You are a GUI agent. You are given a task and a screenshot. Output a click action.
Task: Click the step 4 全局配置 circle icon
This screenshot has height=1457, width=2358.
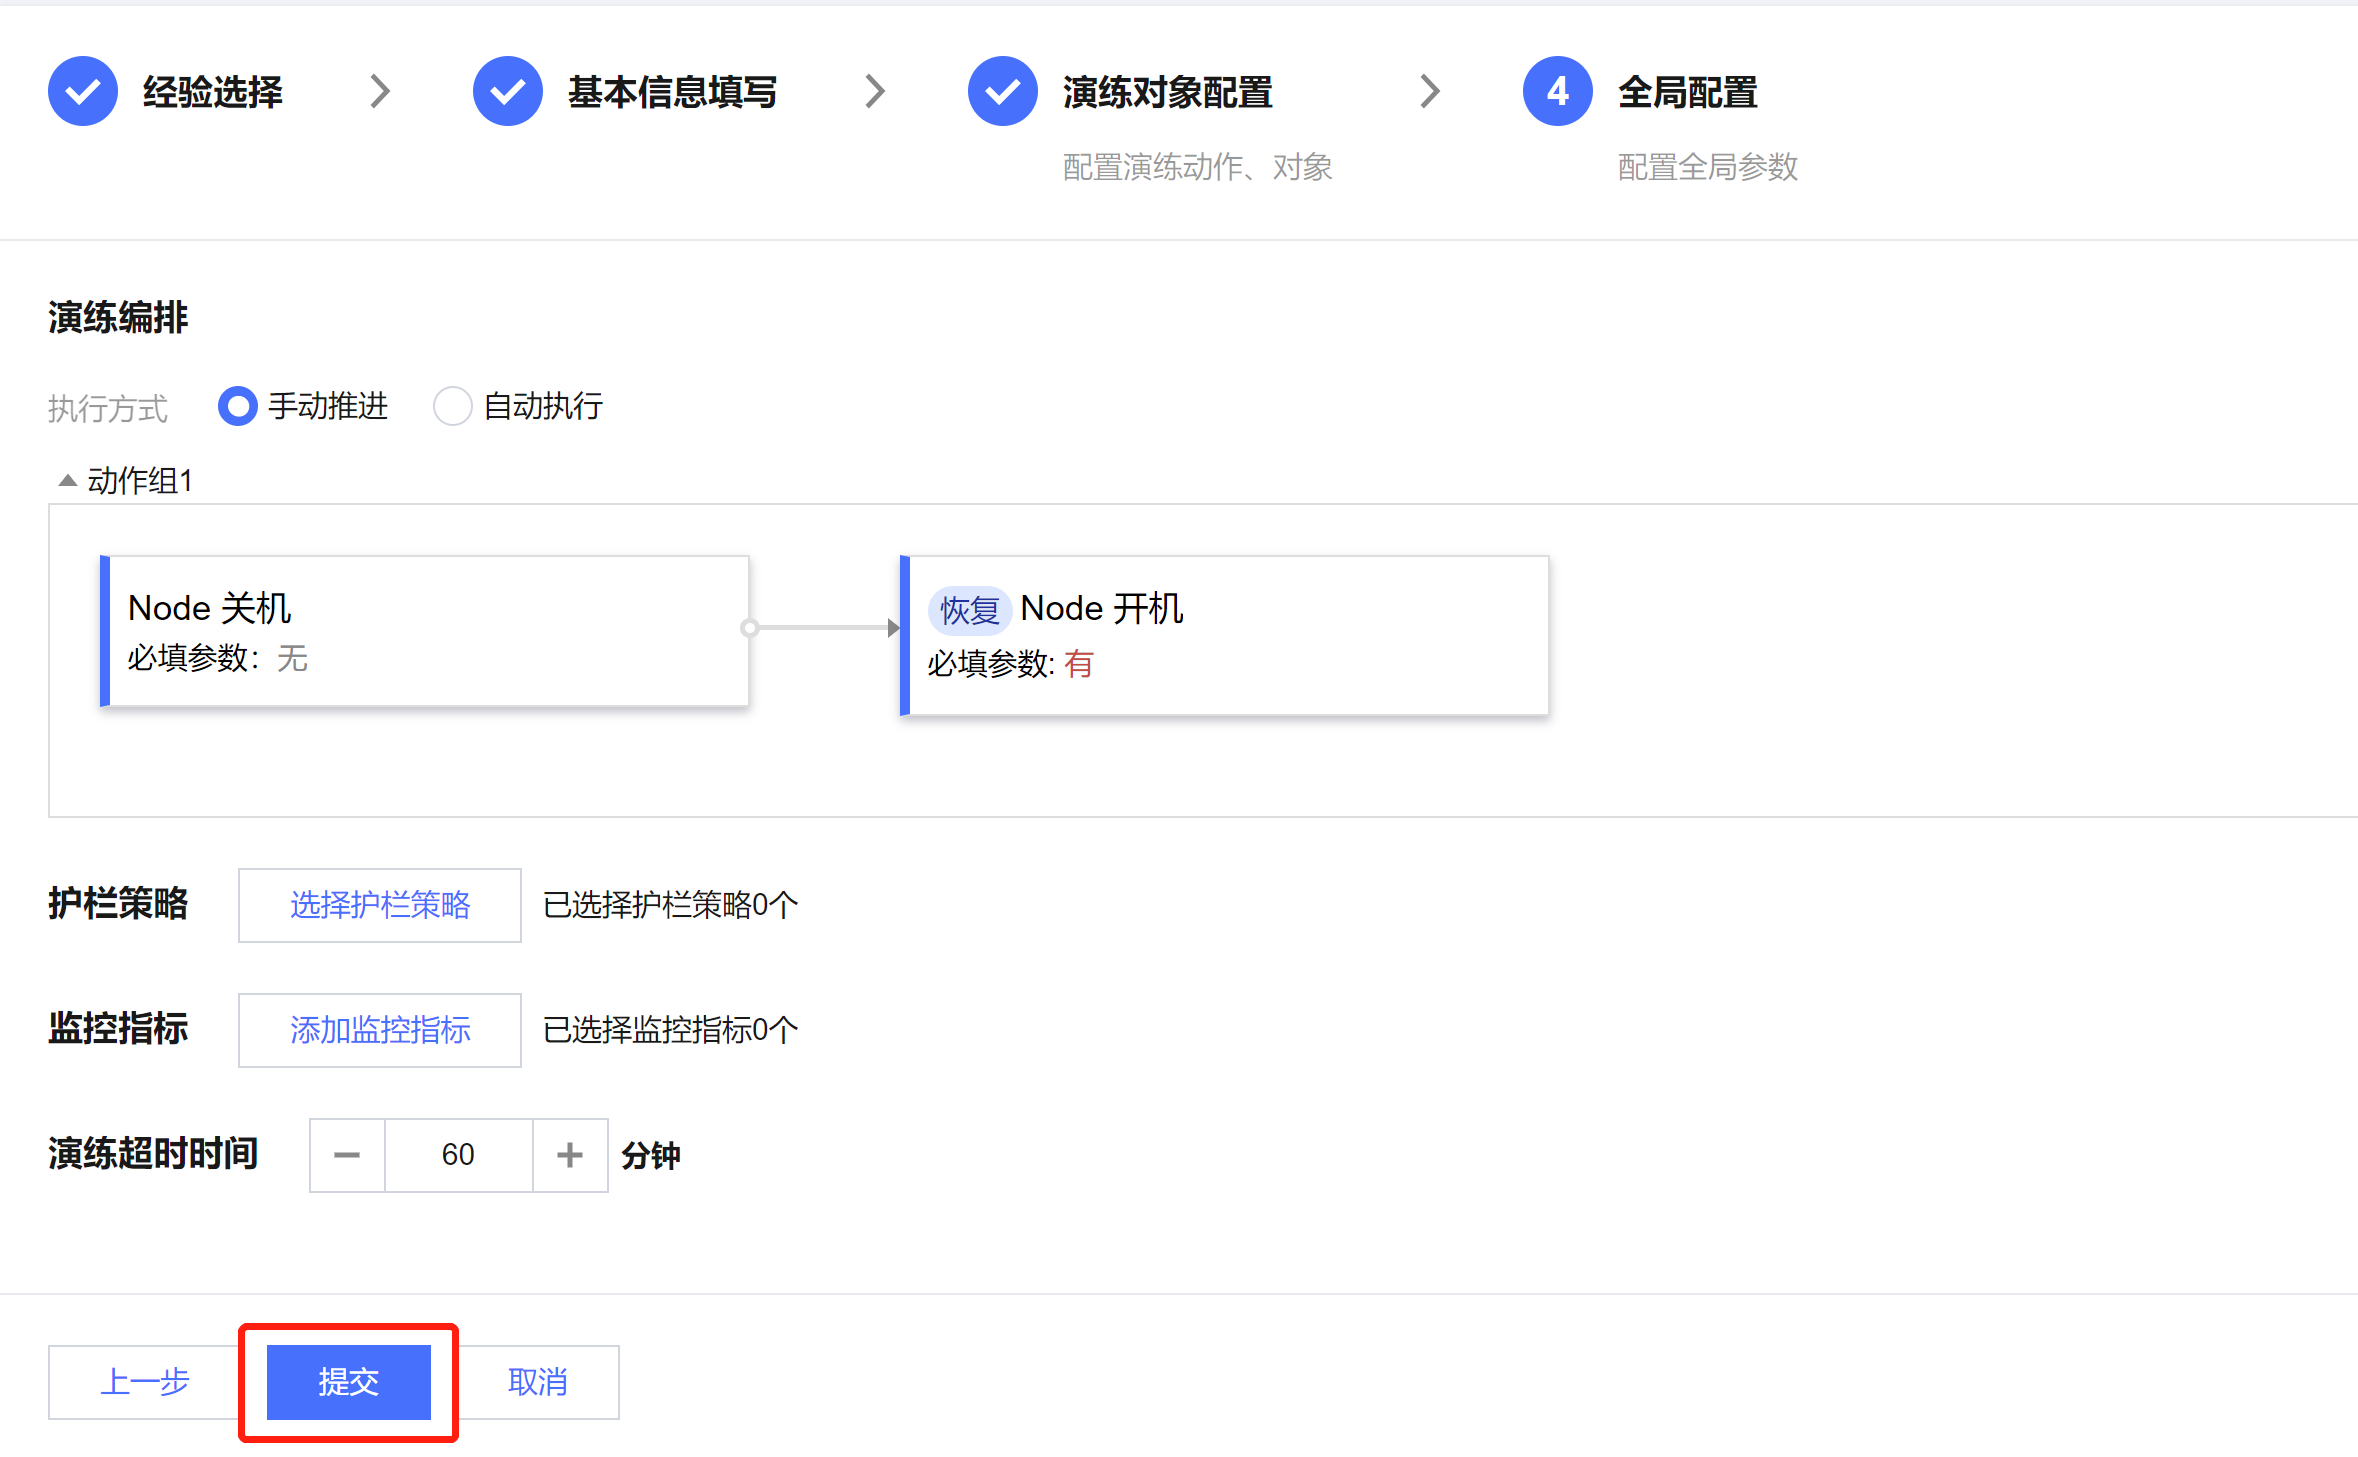(x=1557, y=91)
